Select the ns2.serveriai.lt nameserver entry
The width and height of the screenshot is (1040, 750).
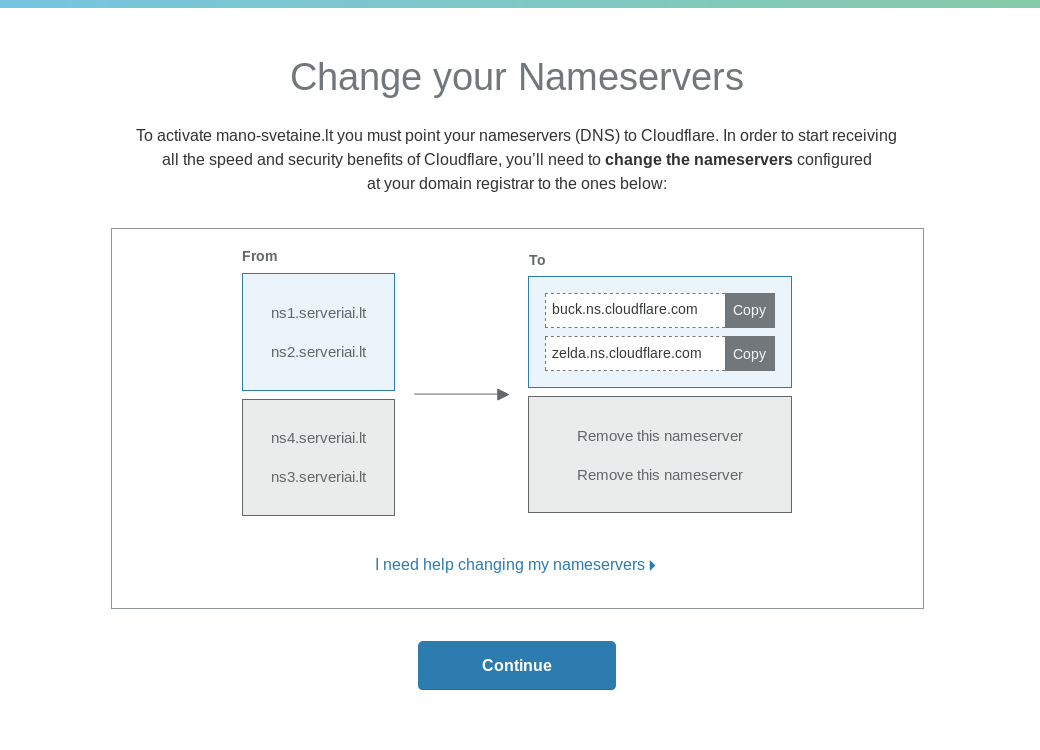click(318, 352)
